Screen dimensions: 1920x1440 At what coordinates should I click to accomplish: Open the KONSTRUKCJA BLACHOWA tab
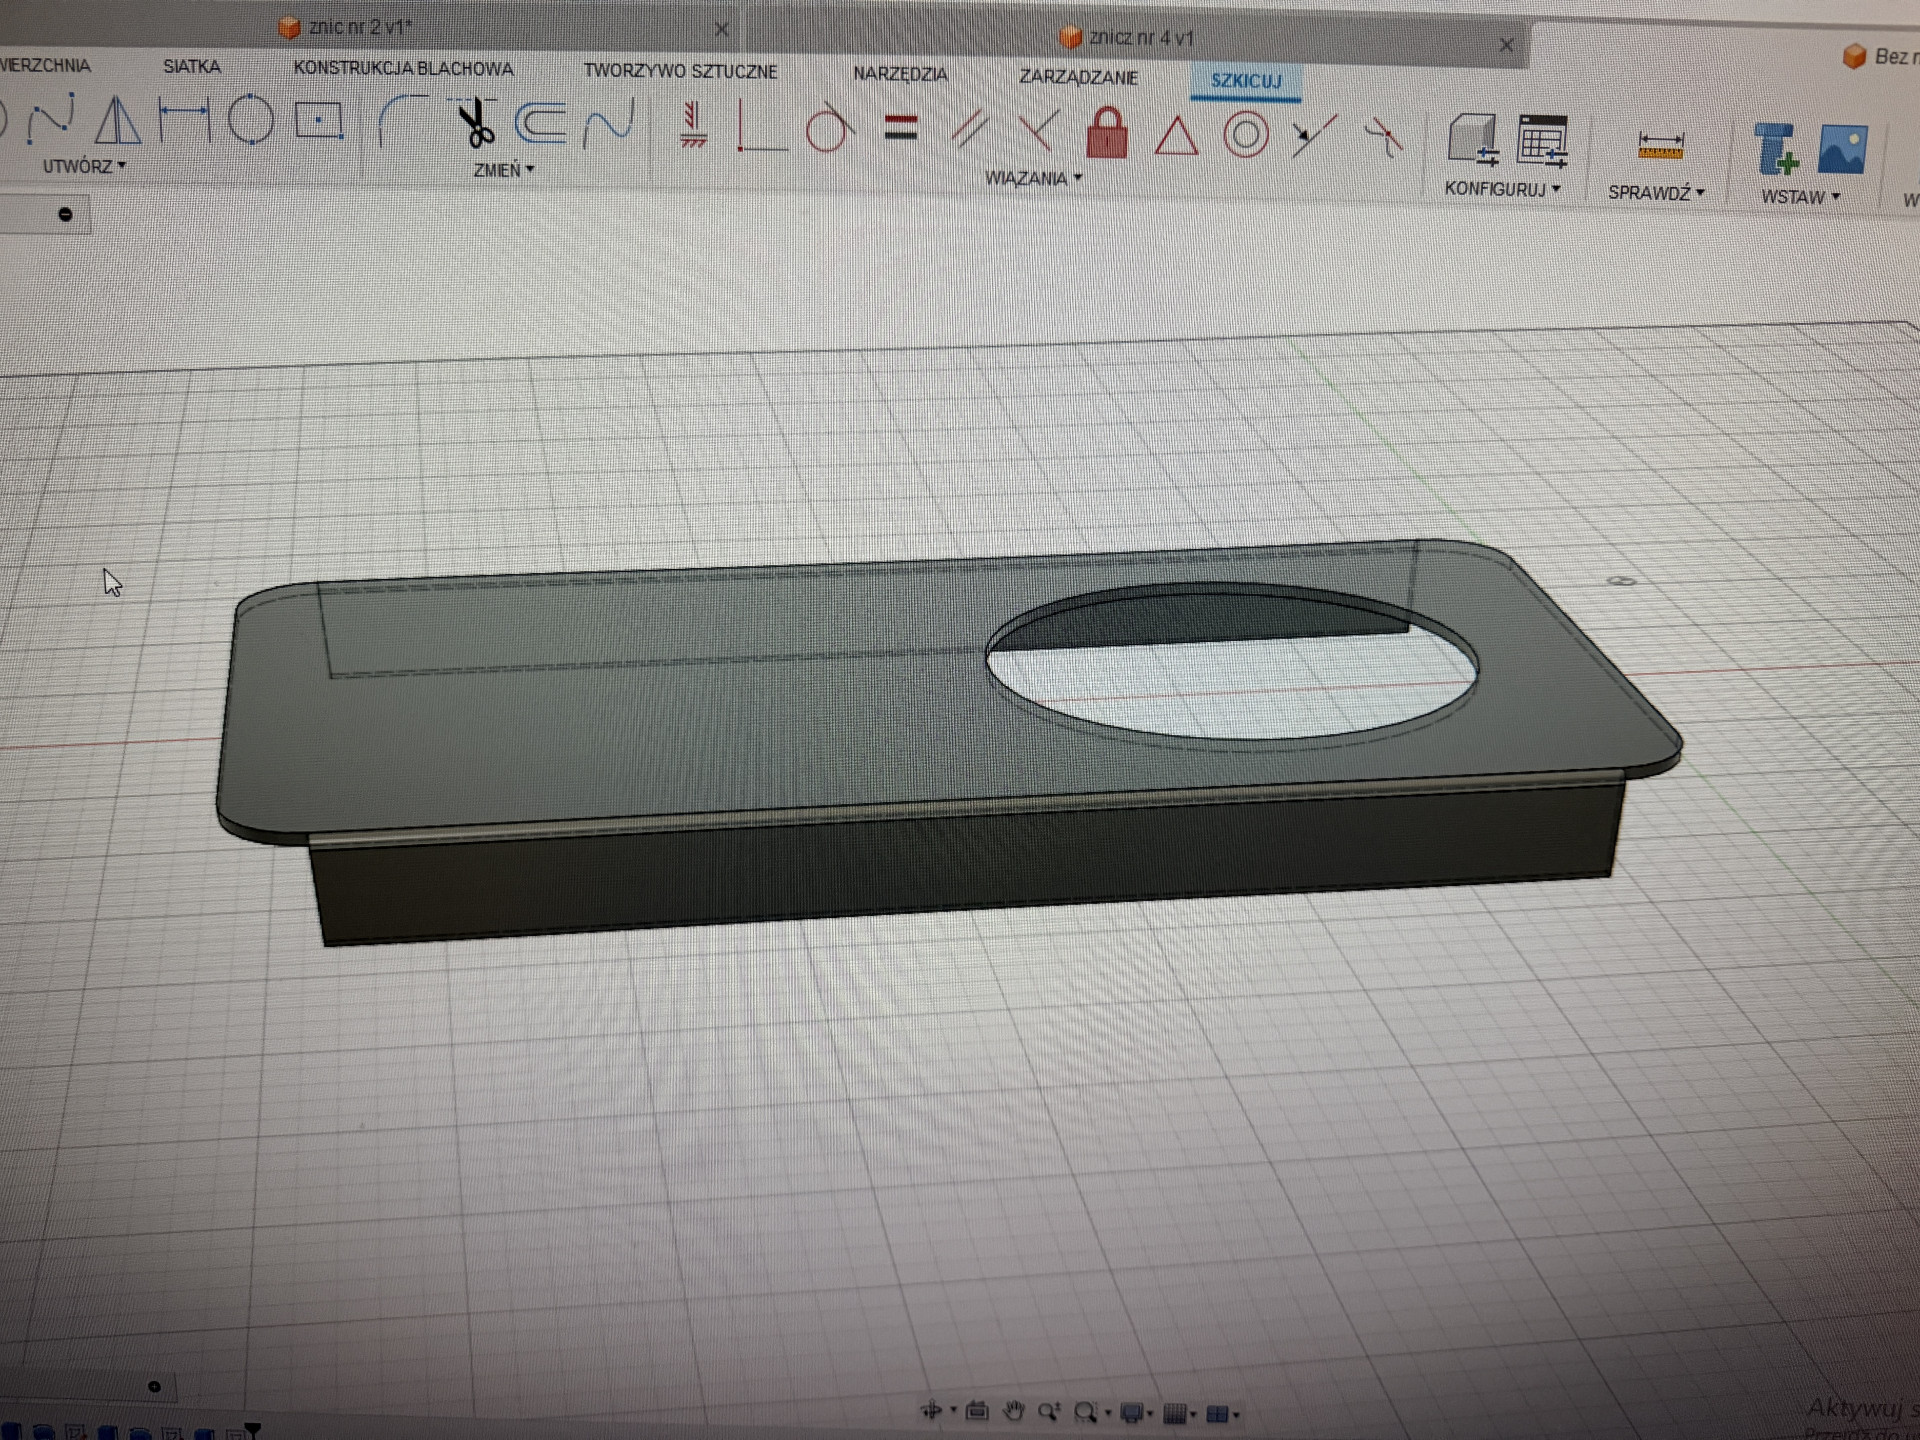tap(403, 68)
